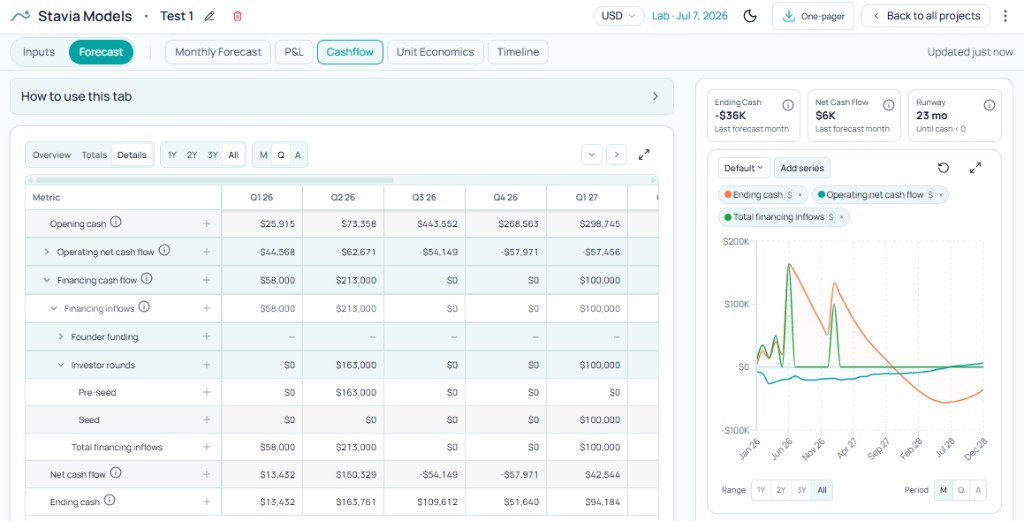Set table range to 1Y
Image resolution: width=1024 pixels, height=521 pixels.
point(172,155)
